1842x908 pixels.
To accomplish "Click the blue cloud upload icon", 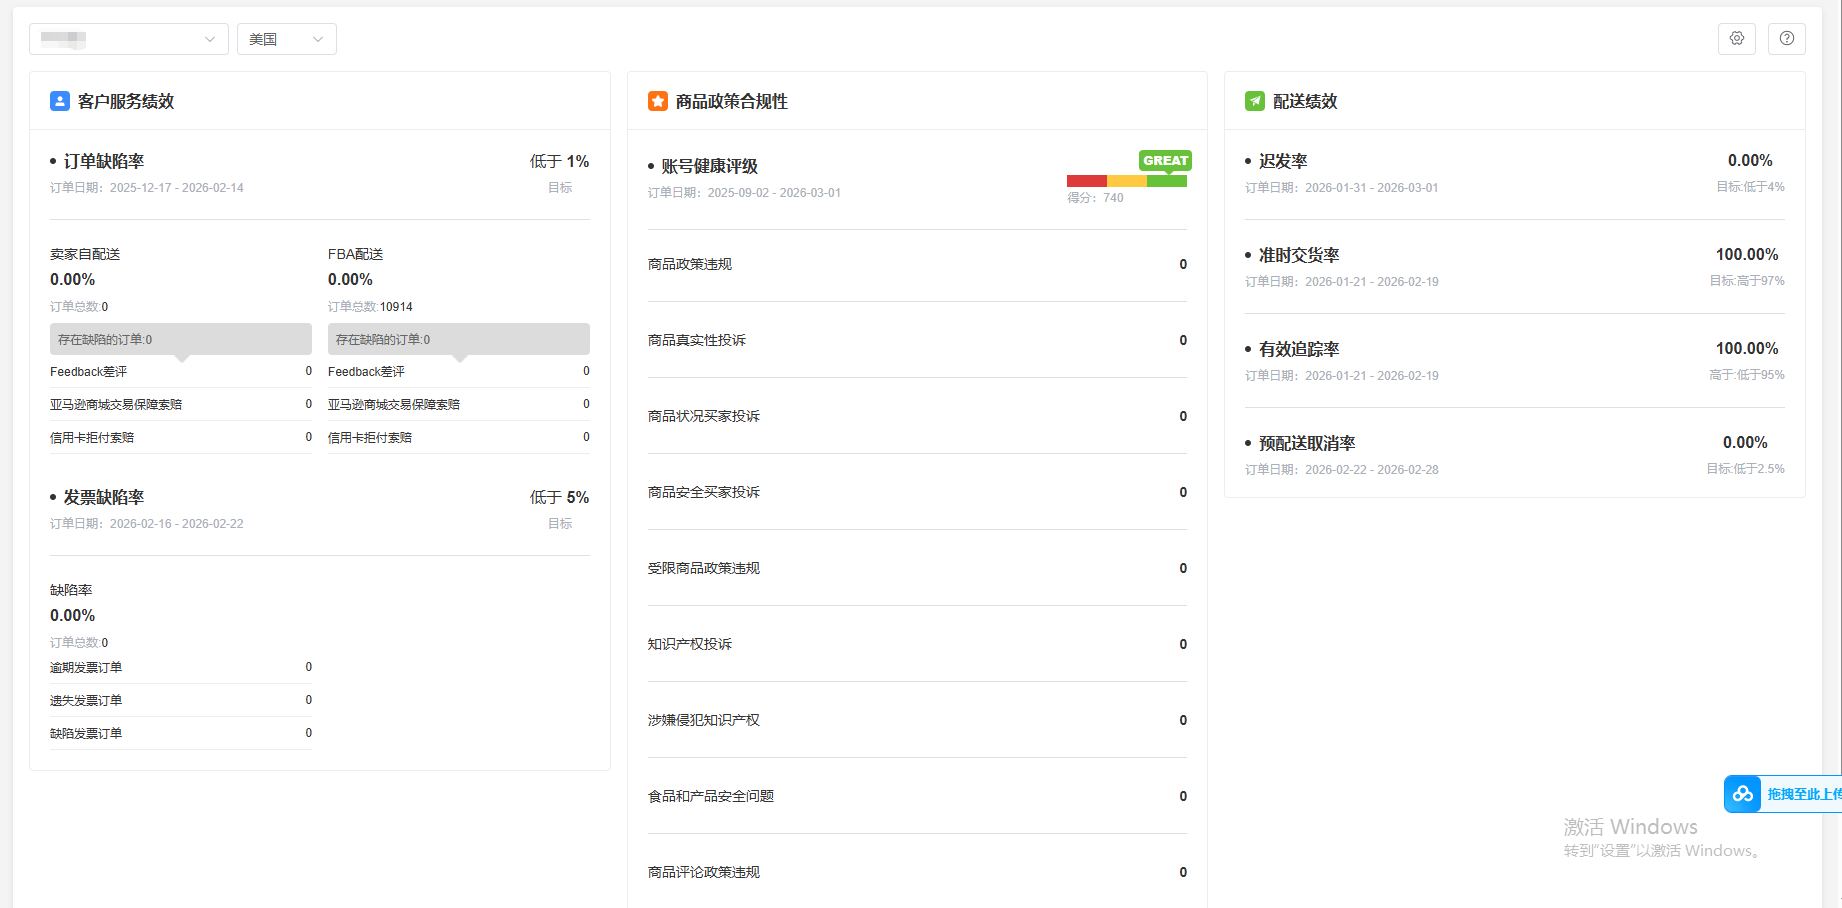I will coord(1743,794).
